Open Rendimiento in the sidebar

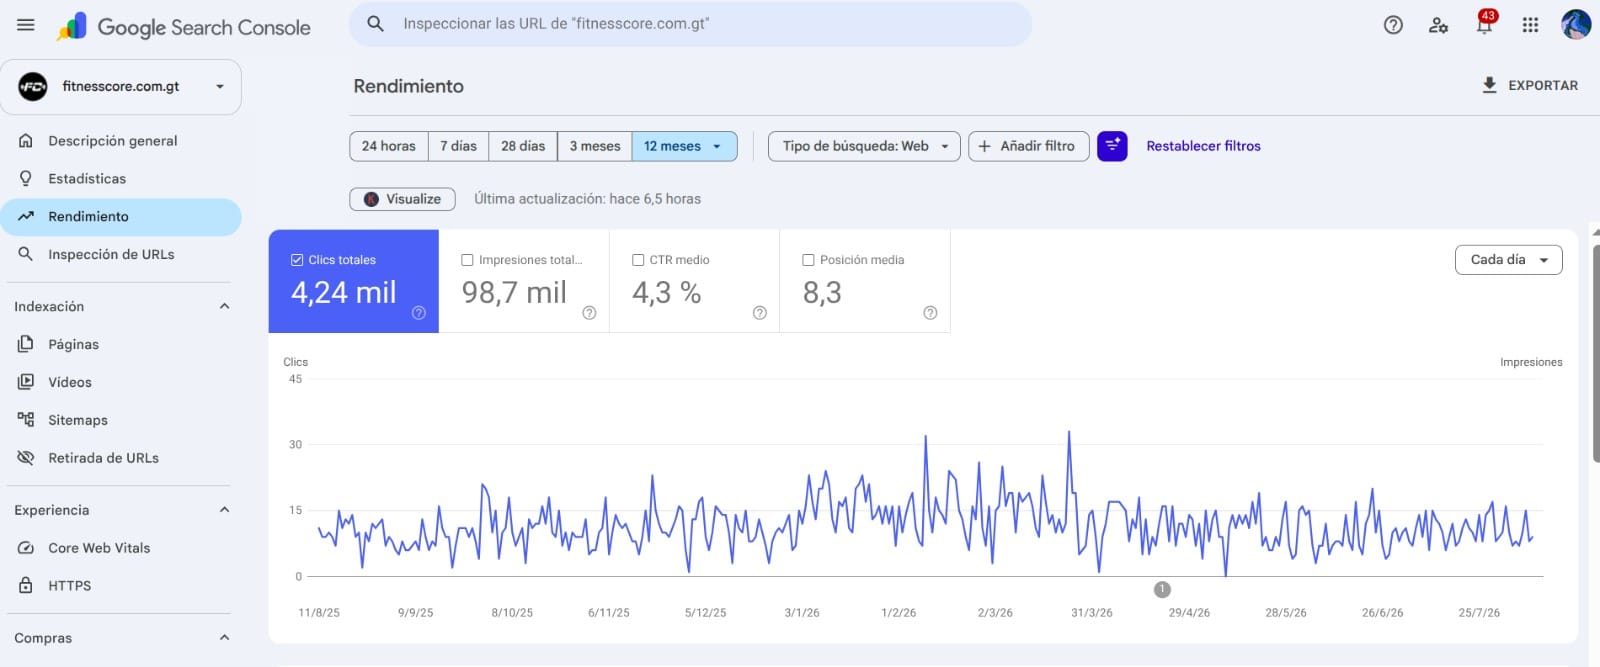pyautogui.click(x=121, y=217)
